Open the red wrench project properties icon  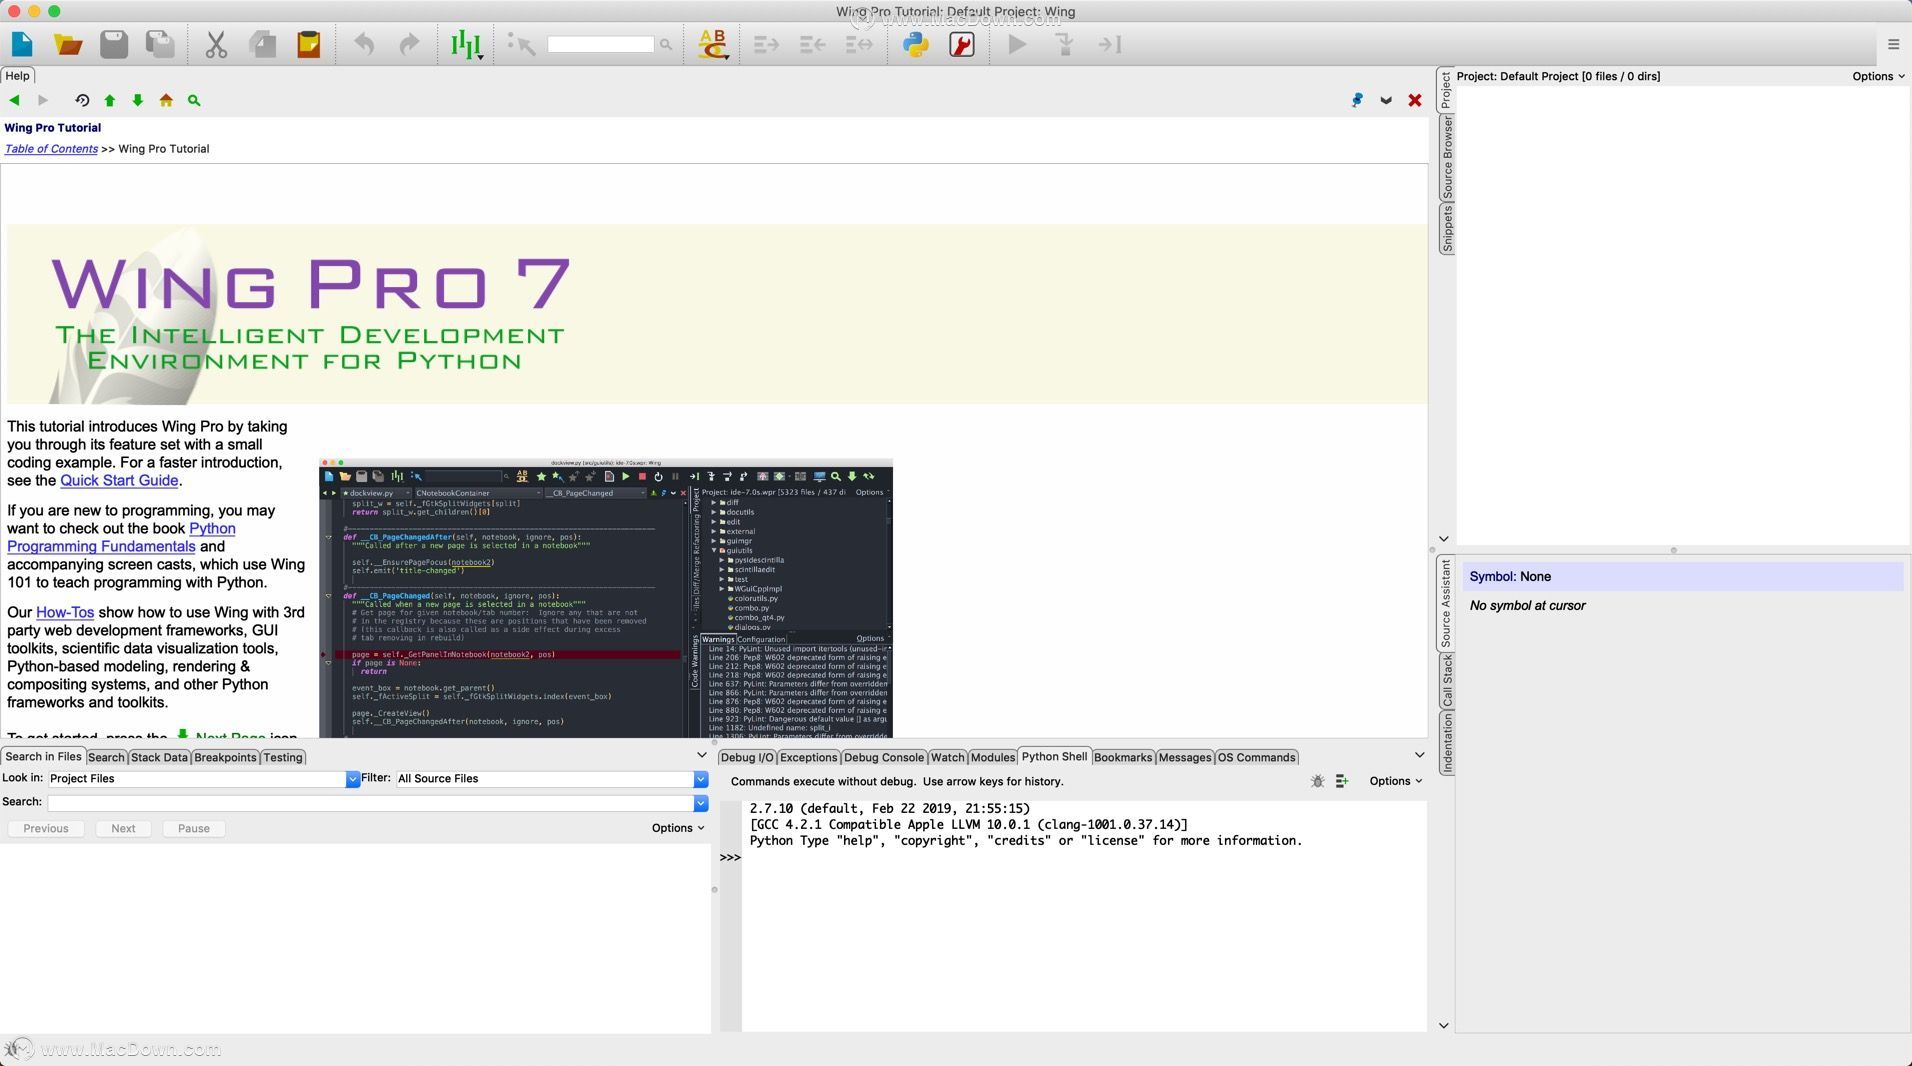point(962,44)
